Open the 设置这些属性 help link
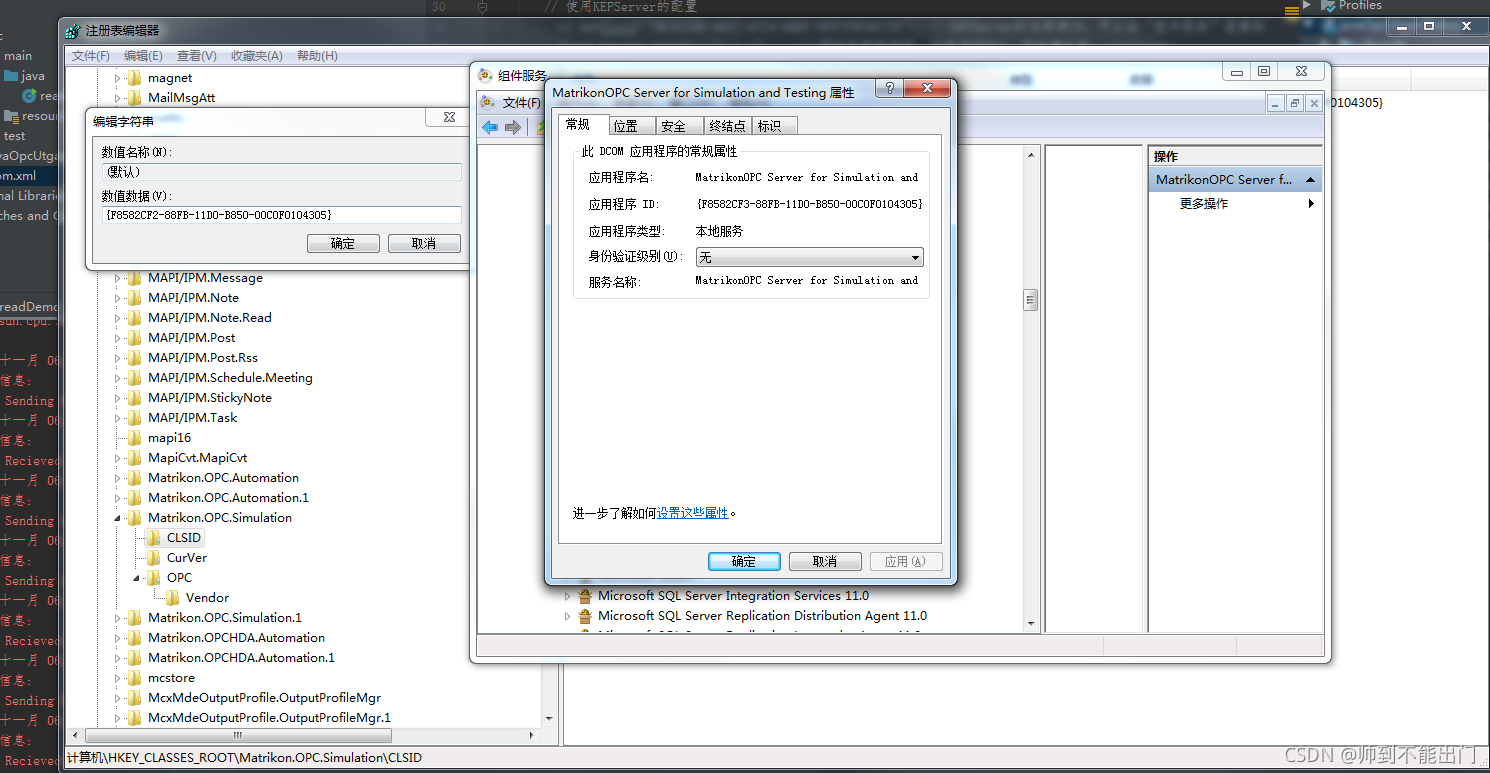The height and width of the screenshot is (773, 1490). pos(693,513)
